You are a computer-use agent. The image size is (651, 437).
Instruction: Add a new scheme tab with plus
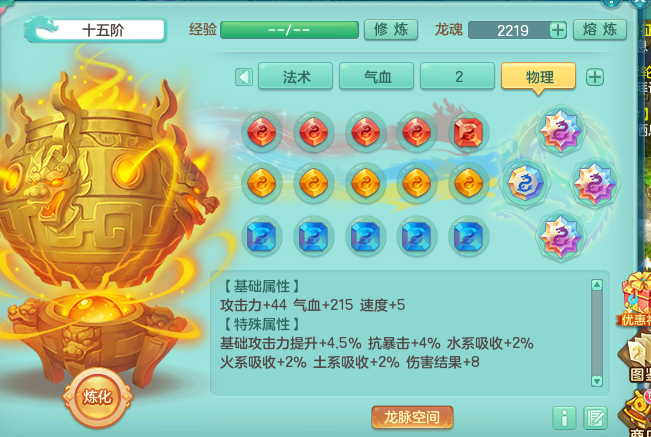pyautogui.click(x=595, y=77)
